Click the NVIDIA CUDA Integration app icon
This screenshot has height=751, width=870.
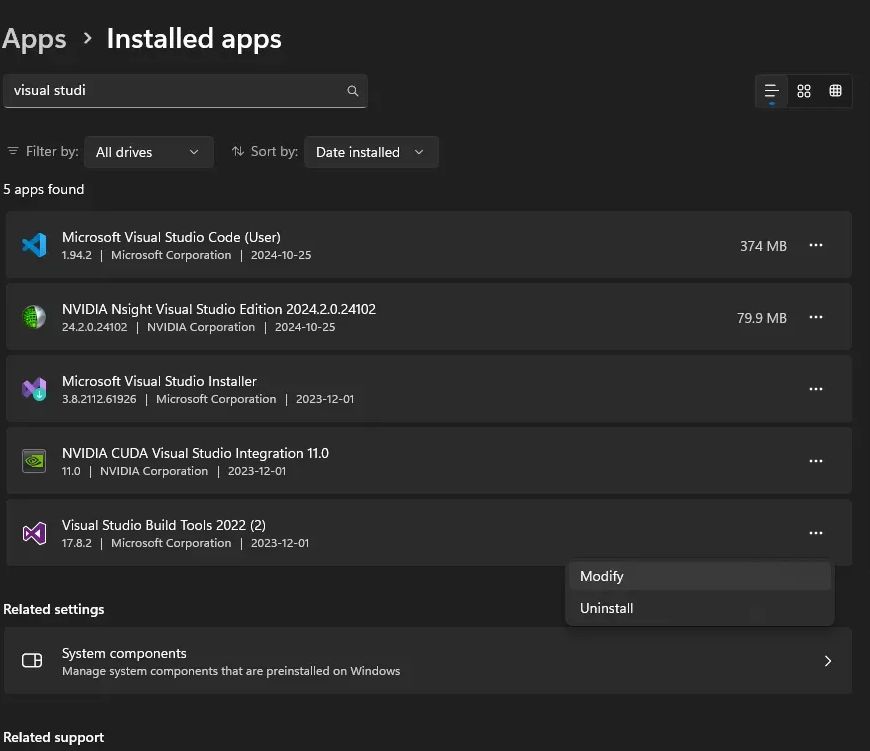pyautogui.click(x=34, y=461)
